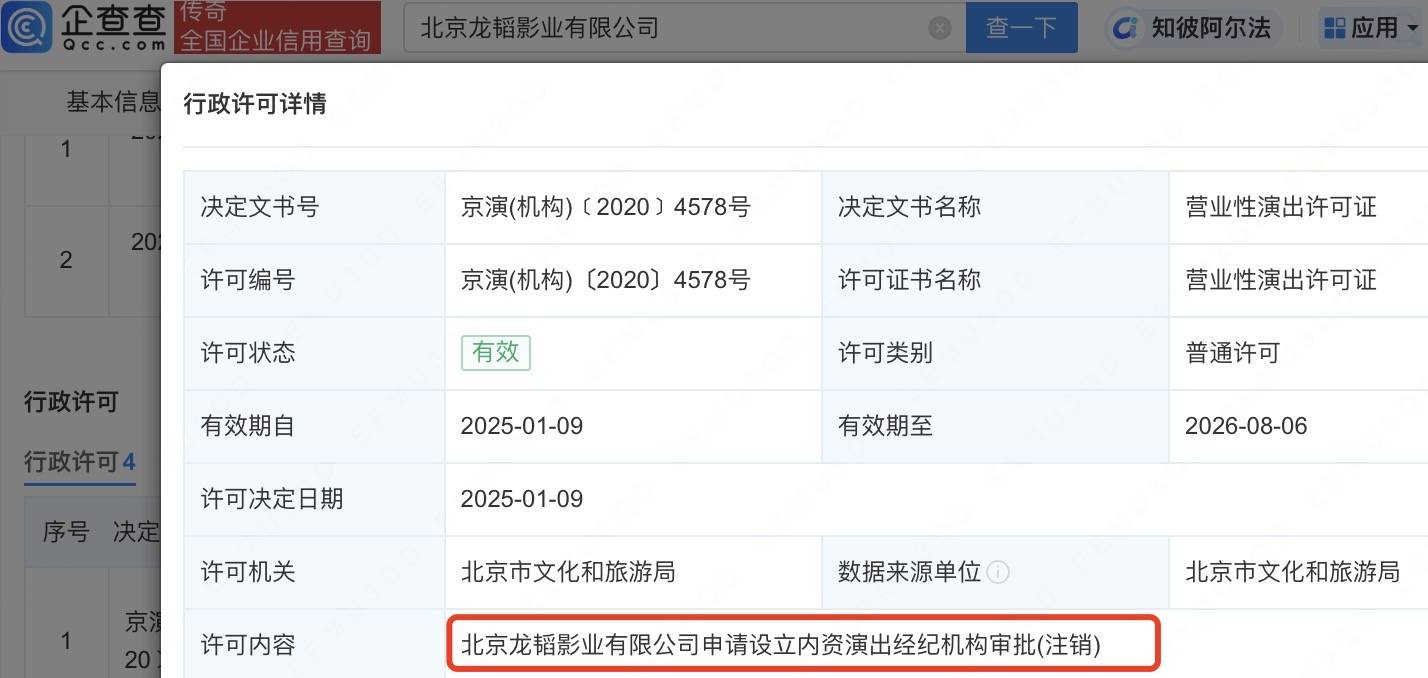
Task: Click the 序号 column header
Action: 66,531
